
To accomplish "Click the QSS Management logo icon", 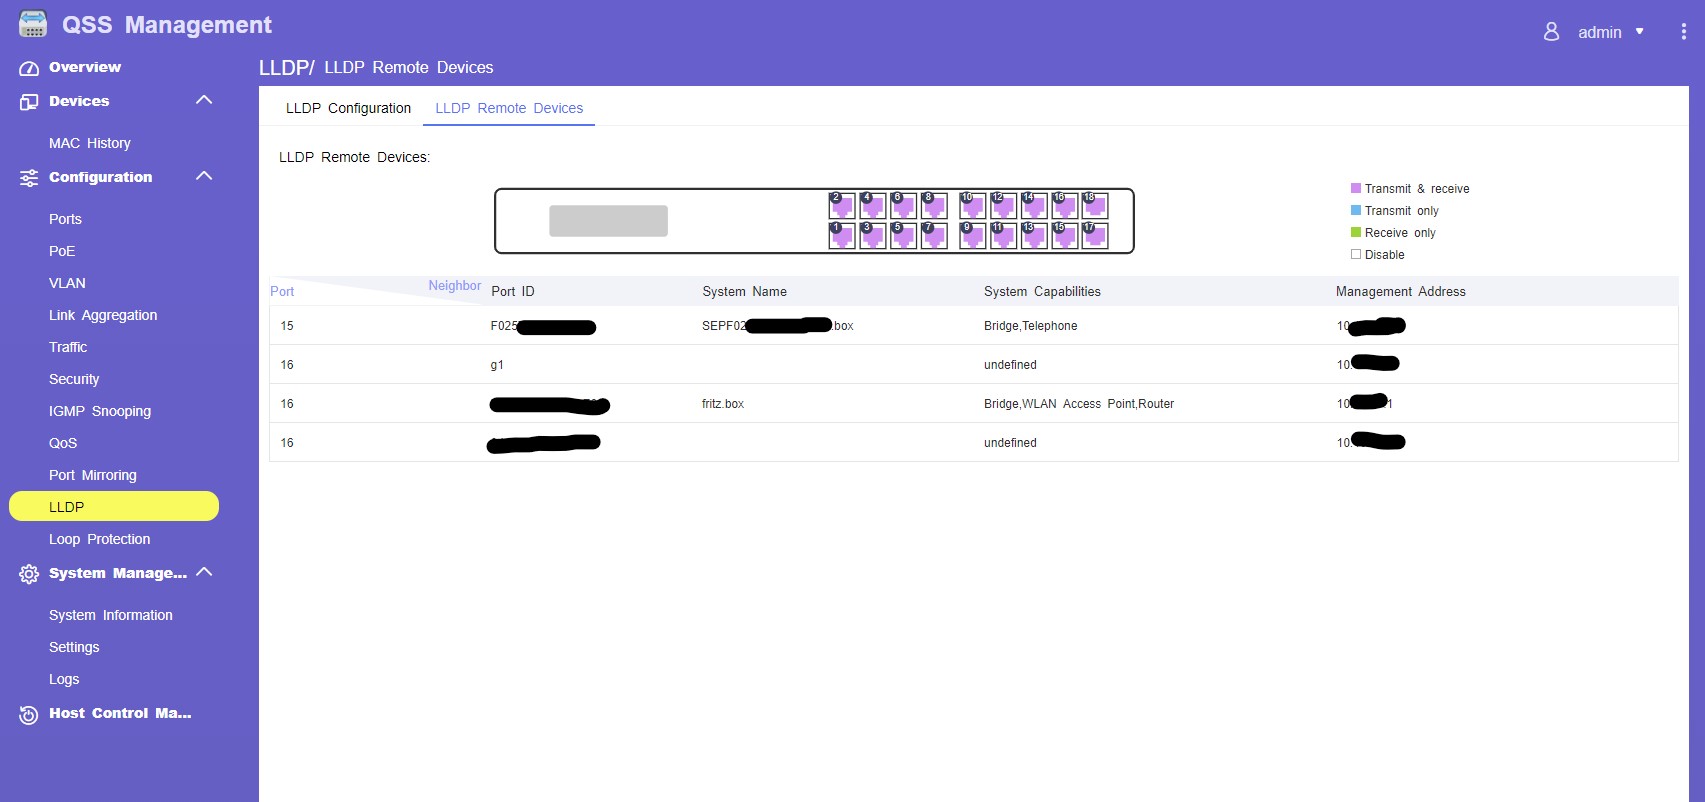I will pyautogui.click(x=33, y=25).
